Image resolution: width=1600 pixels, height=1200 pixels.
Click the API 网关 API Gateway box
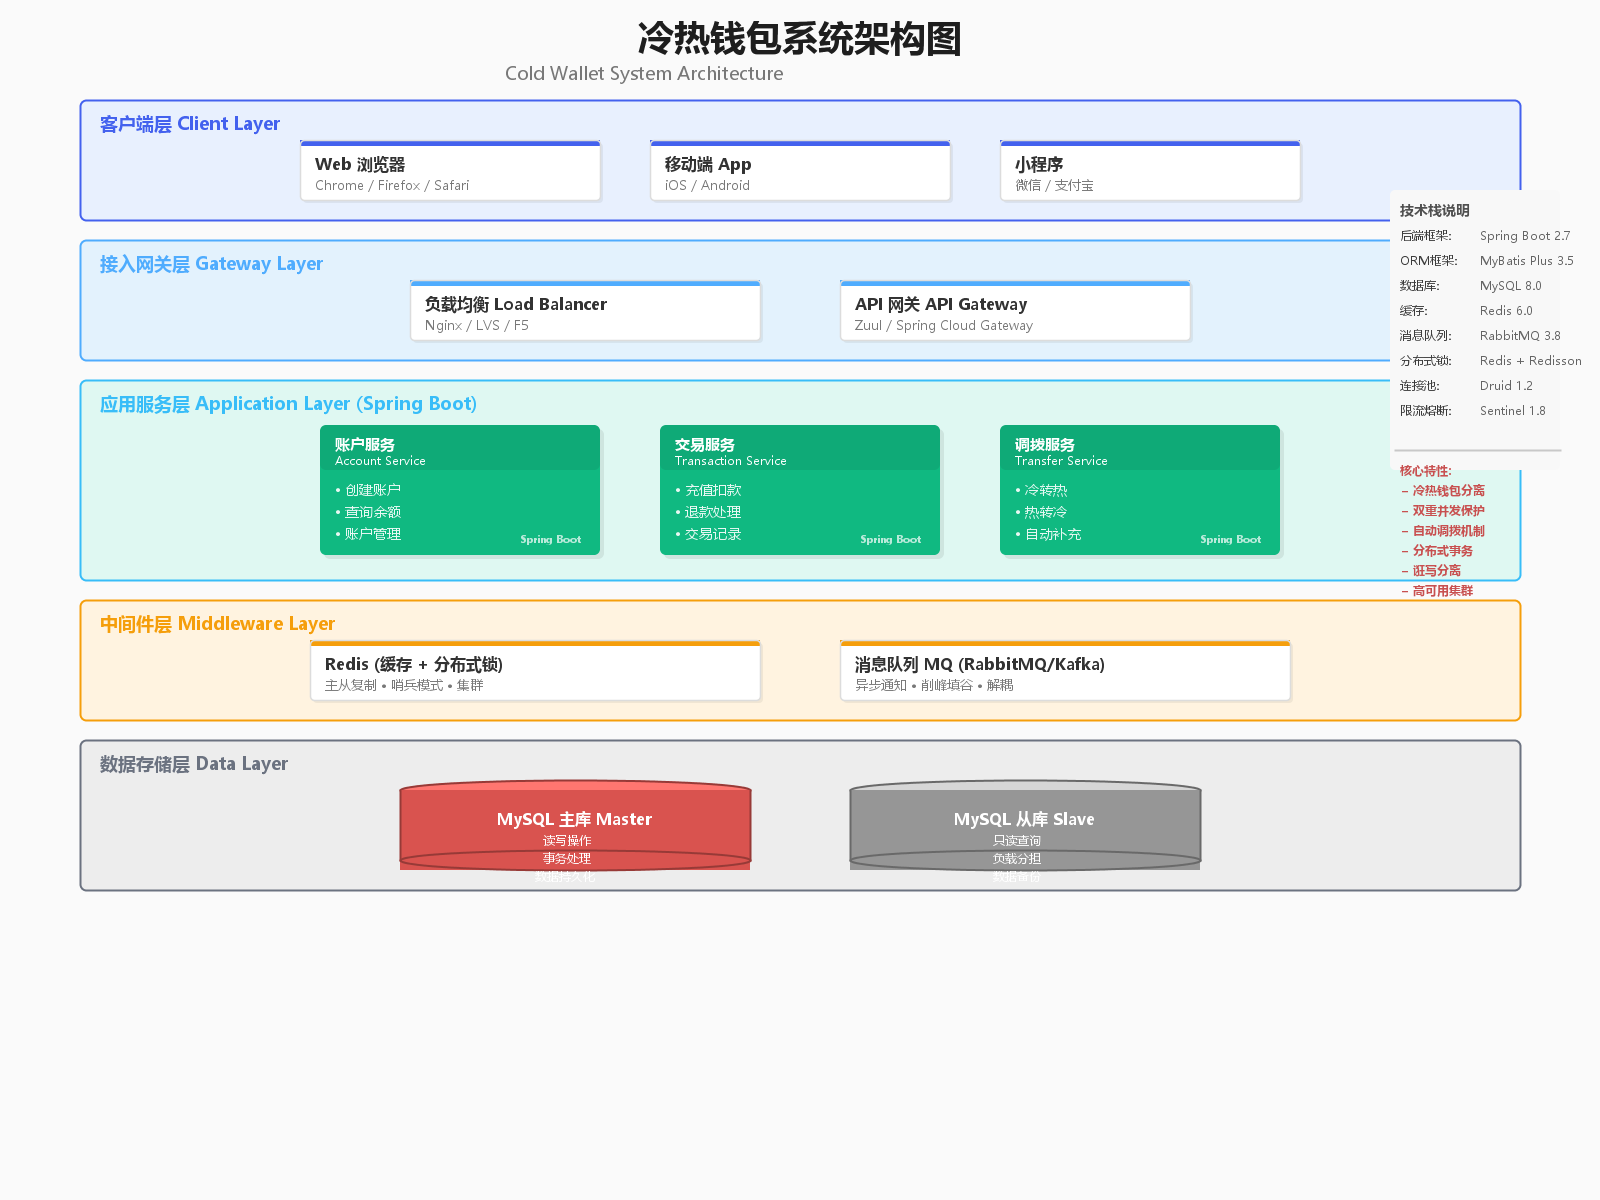[1015, 311]
